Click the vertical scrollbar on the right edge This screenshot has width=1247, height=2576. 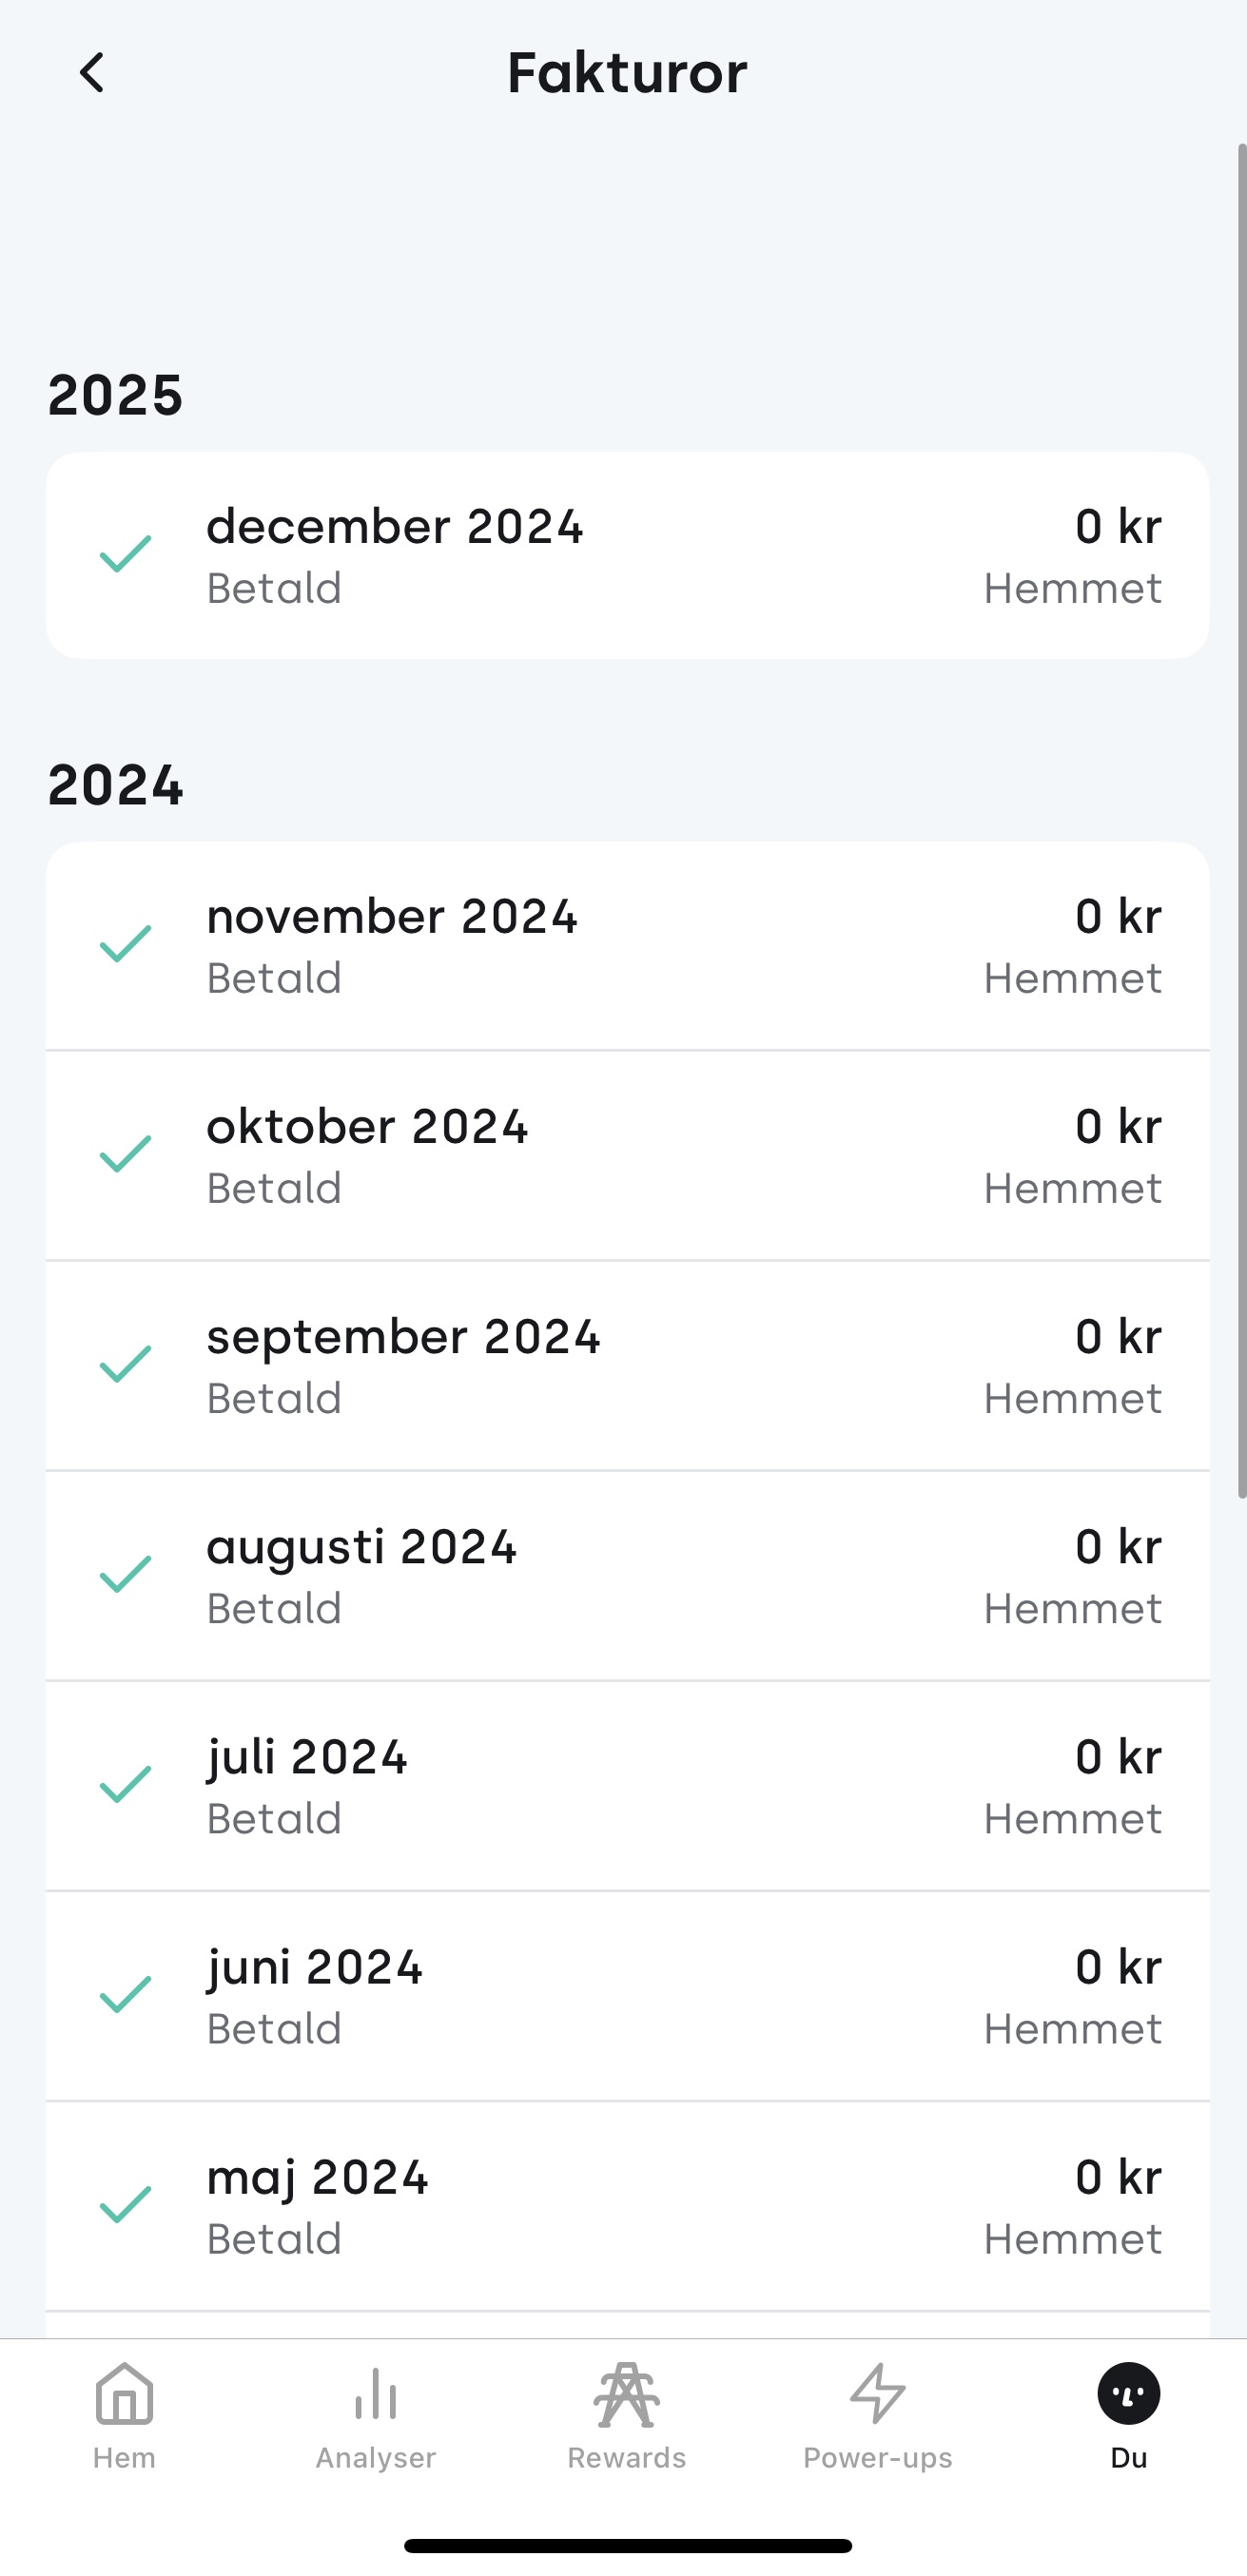point(1241,820)
